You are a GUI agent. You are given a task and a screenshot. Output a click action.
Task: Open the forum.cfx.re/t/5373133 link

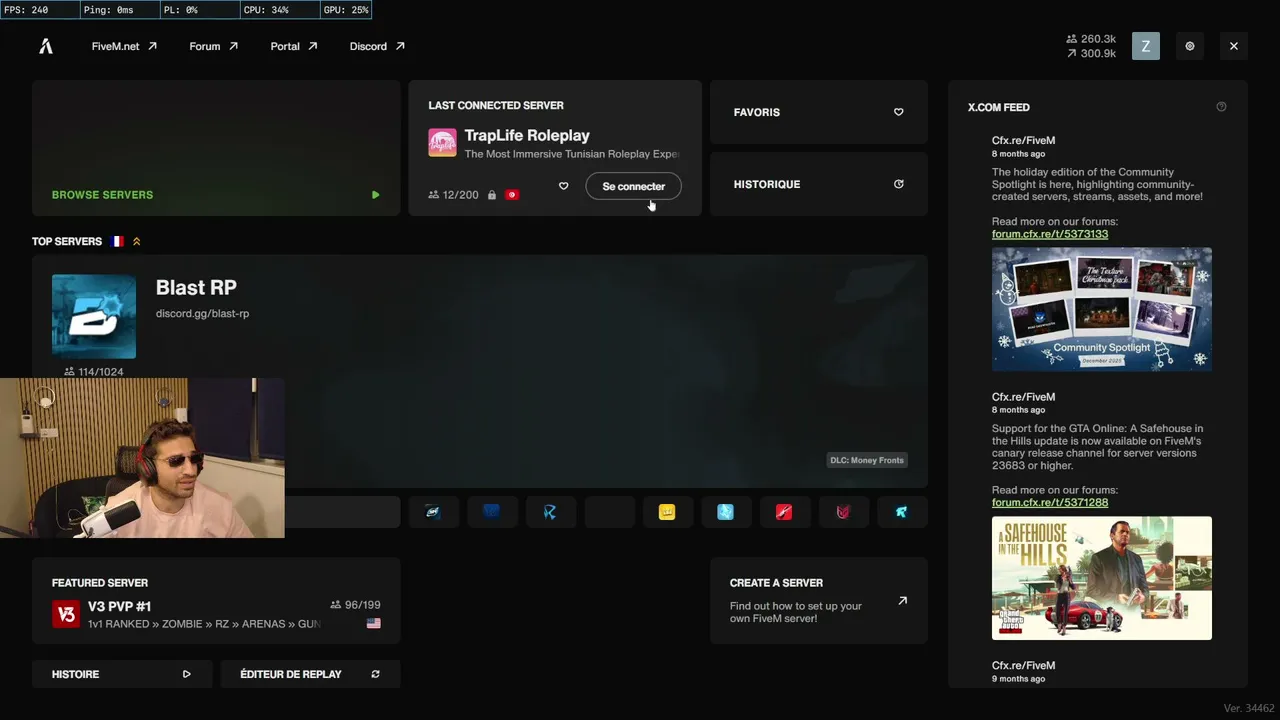(1050, 234)
